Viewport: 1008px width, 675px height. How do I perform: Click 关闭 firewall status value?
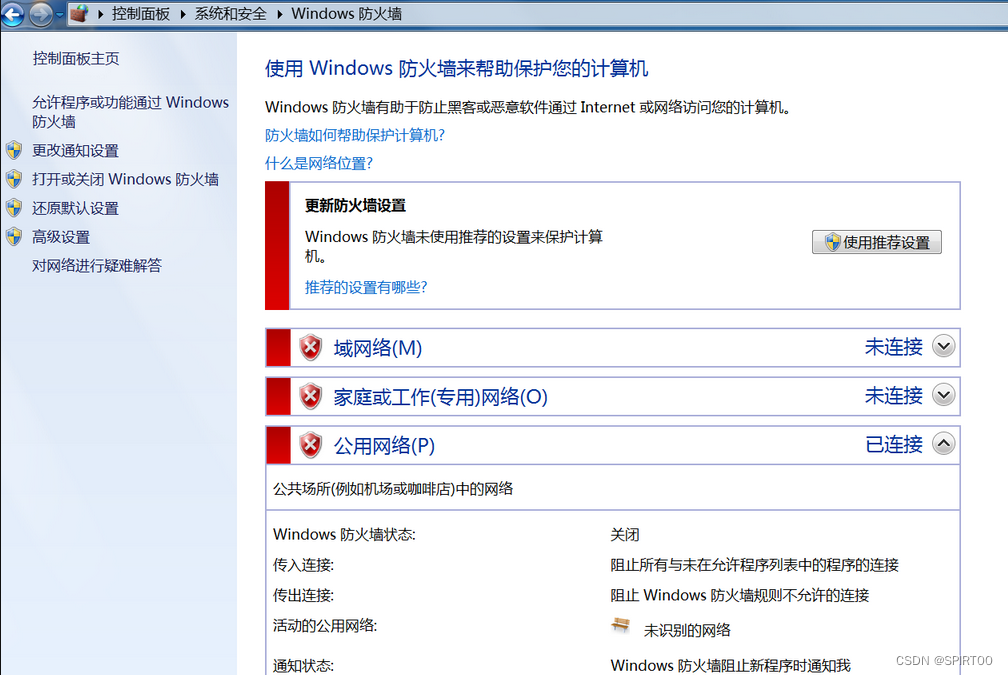[x=625, y=534]
